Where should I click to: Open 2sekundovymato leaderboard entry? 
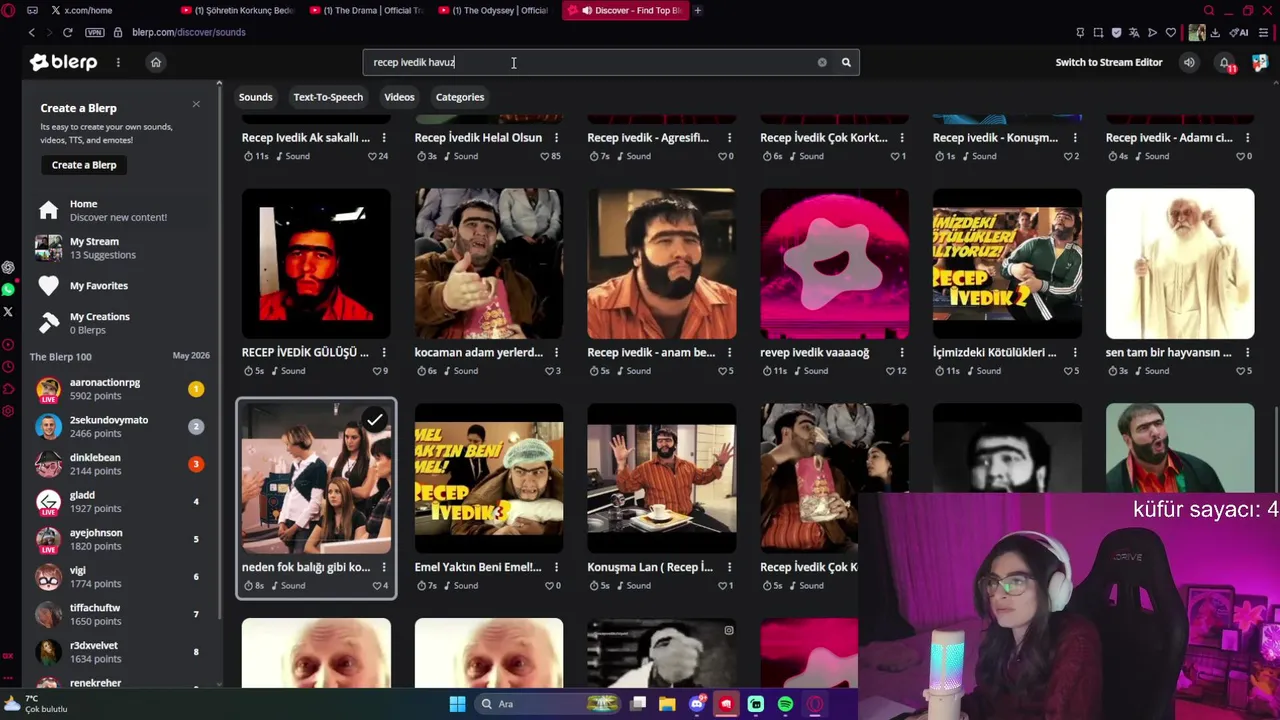[120, 427]
